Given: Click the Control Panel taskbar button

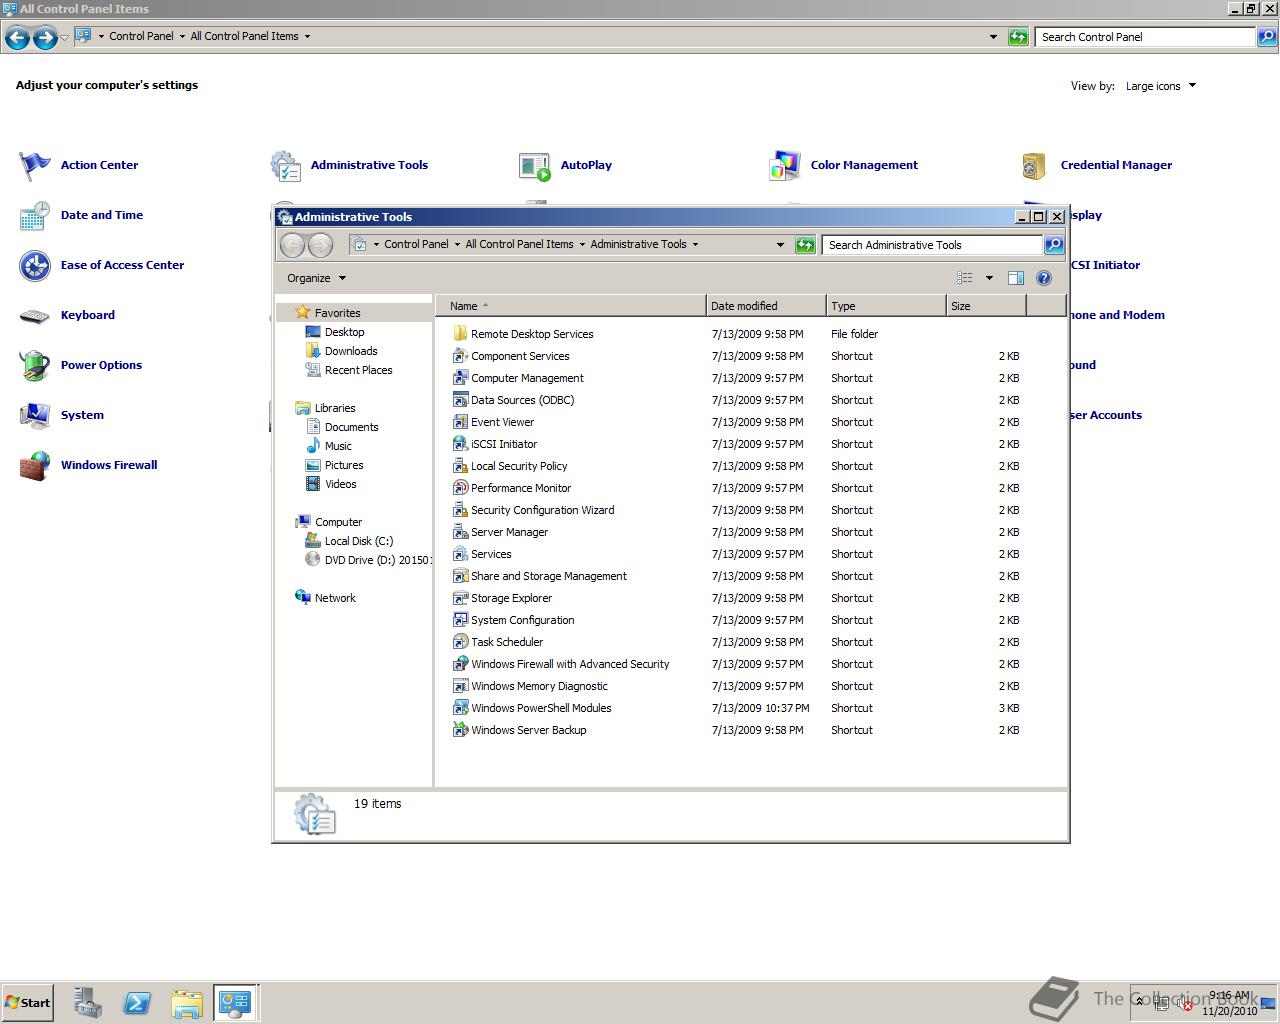Looking at the screenshot, I should point(236,1002).
